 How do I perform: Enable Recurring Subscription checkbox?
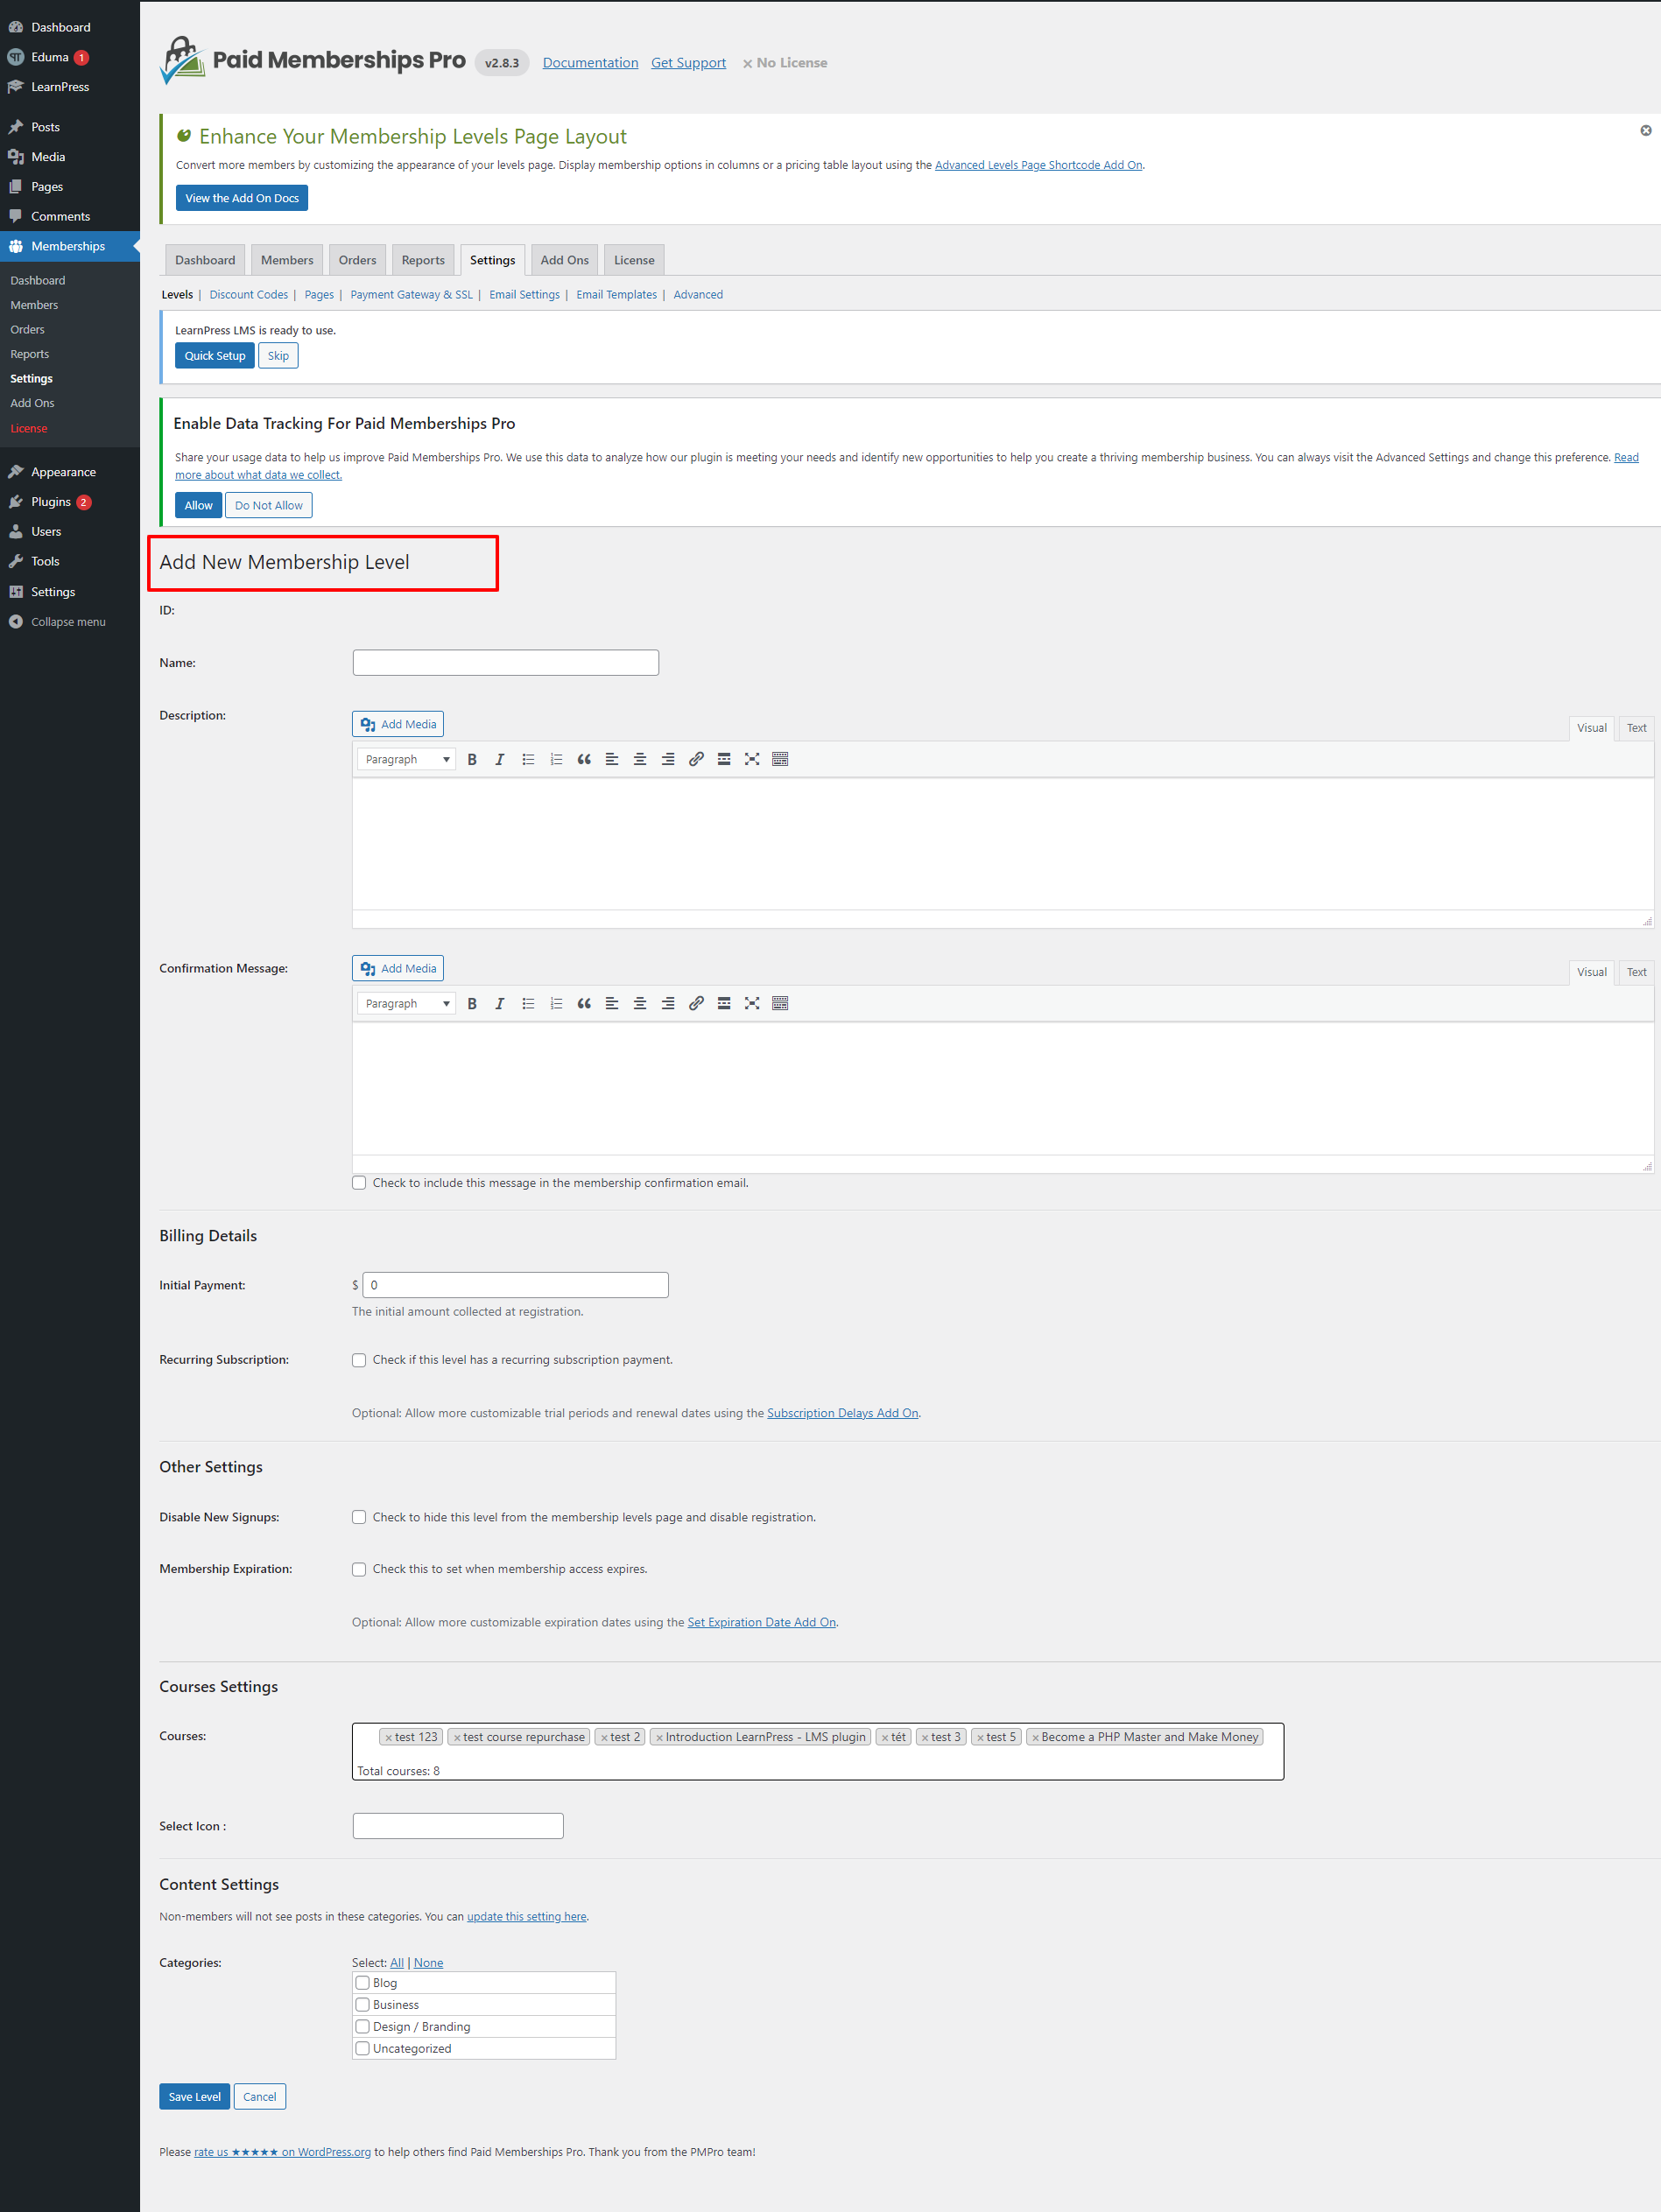tap(359, 1360)
